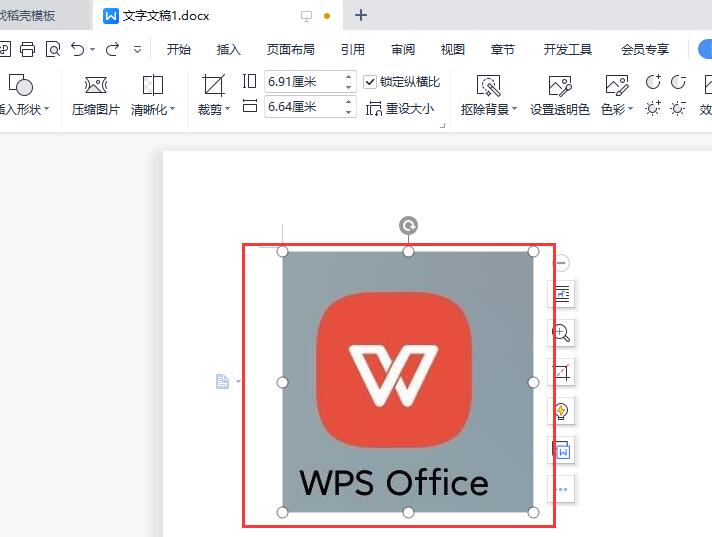Expand the 裁剪 dropdown arrow

click(x=227, y=109)
